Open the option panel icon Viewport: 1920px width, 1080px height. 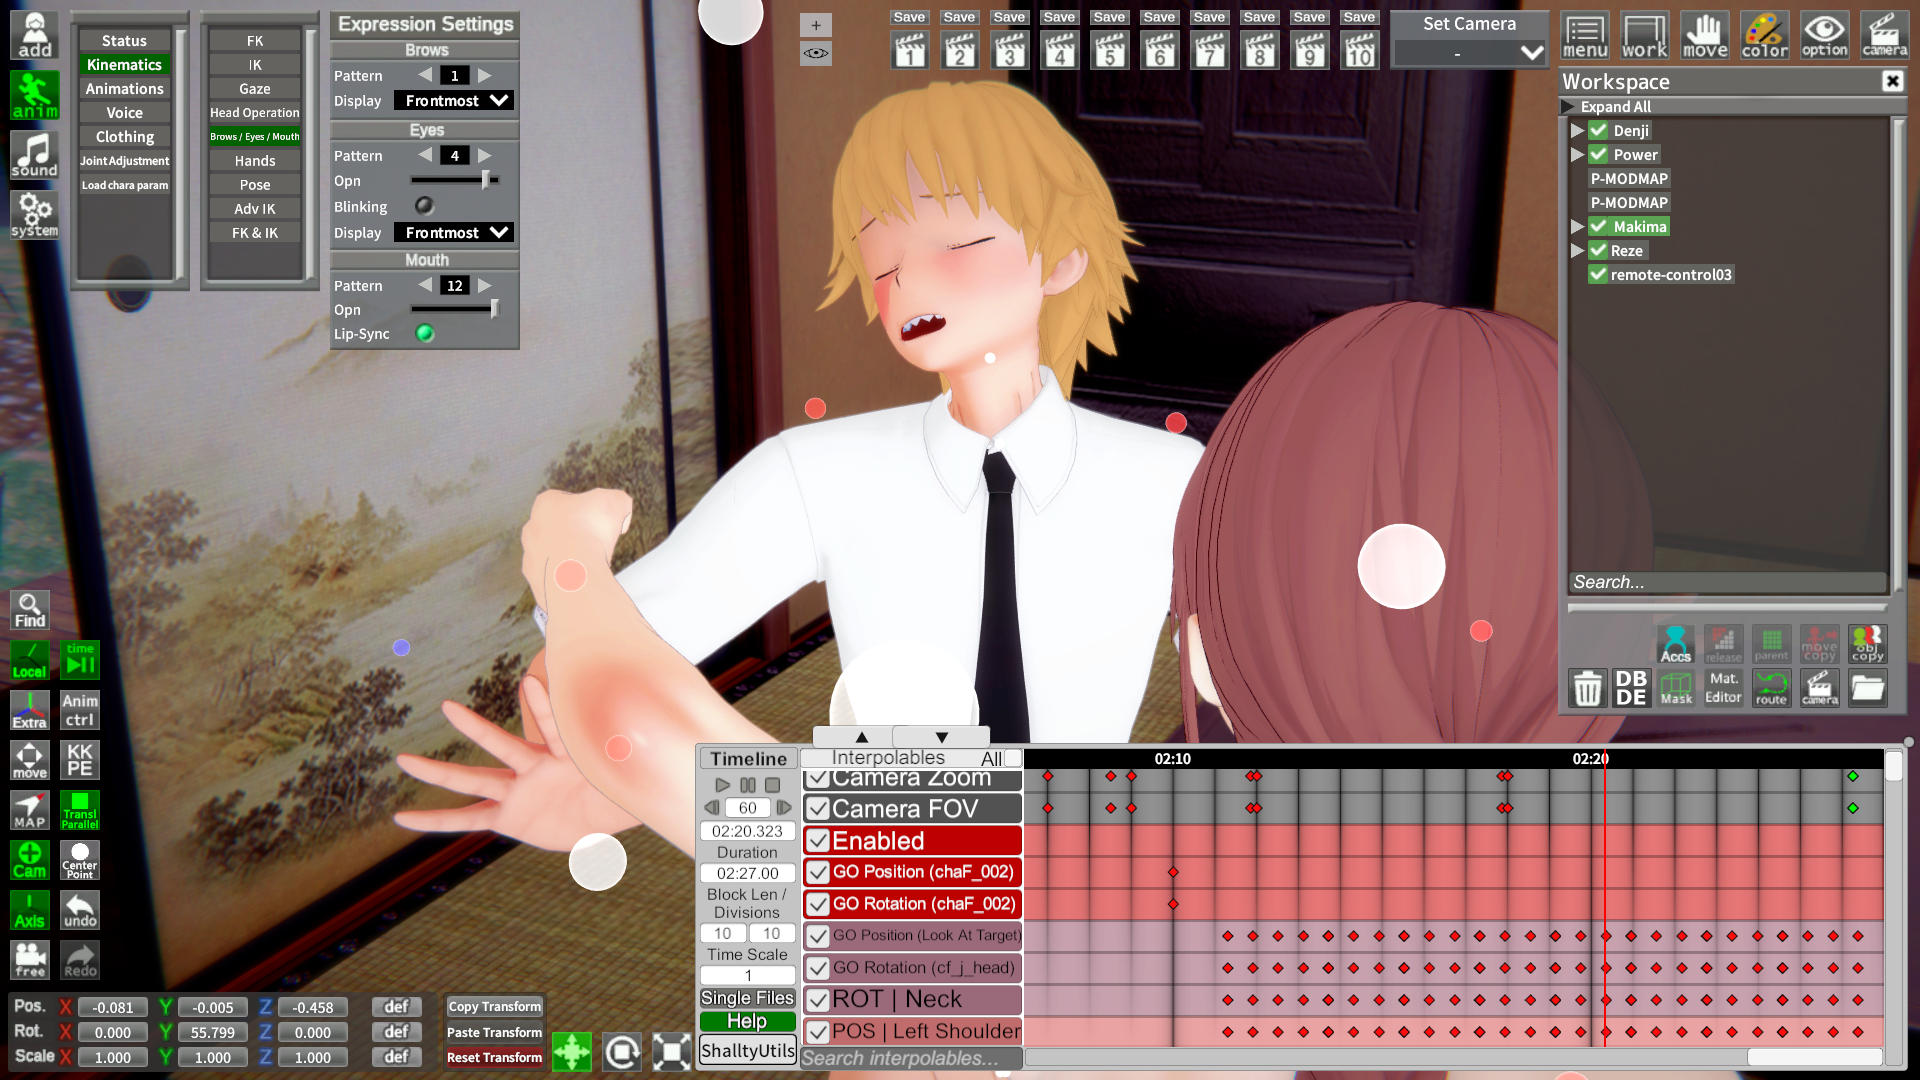[1825, 36]
